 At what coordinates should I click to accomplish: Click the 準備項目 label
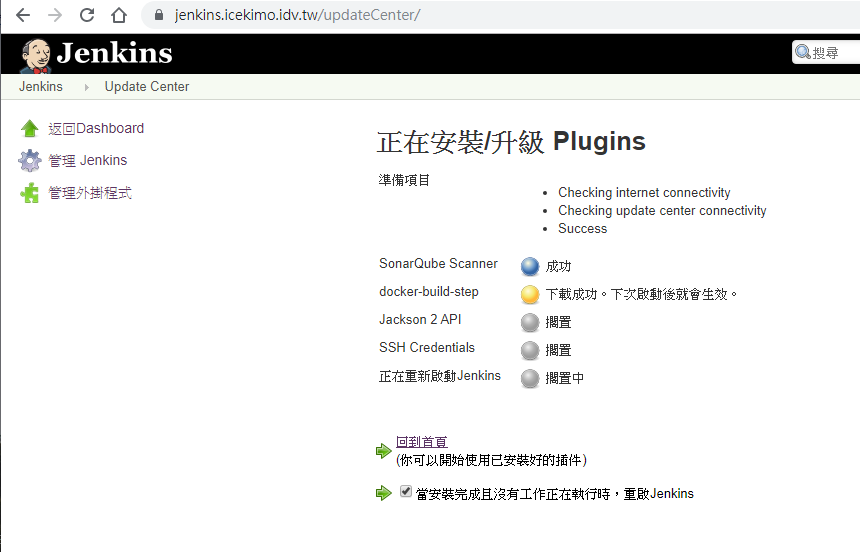pos(404,180)
